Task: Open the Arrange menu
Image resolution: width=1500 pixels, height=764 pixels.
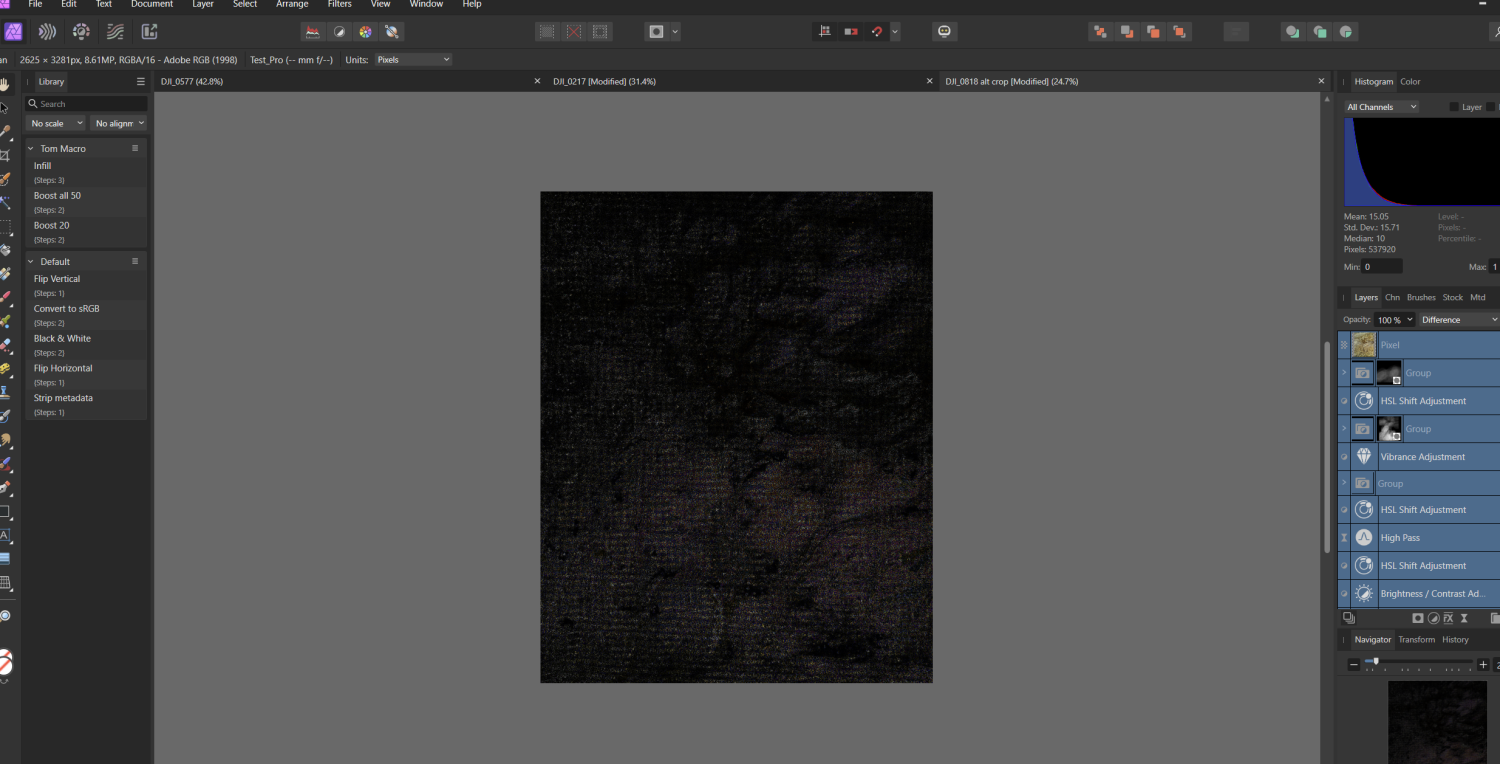Action: (292, 4)
